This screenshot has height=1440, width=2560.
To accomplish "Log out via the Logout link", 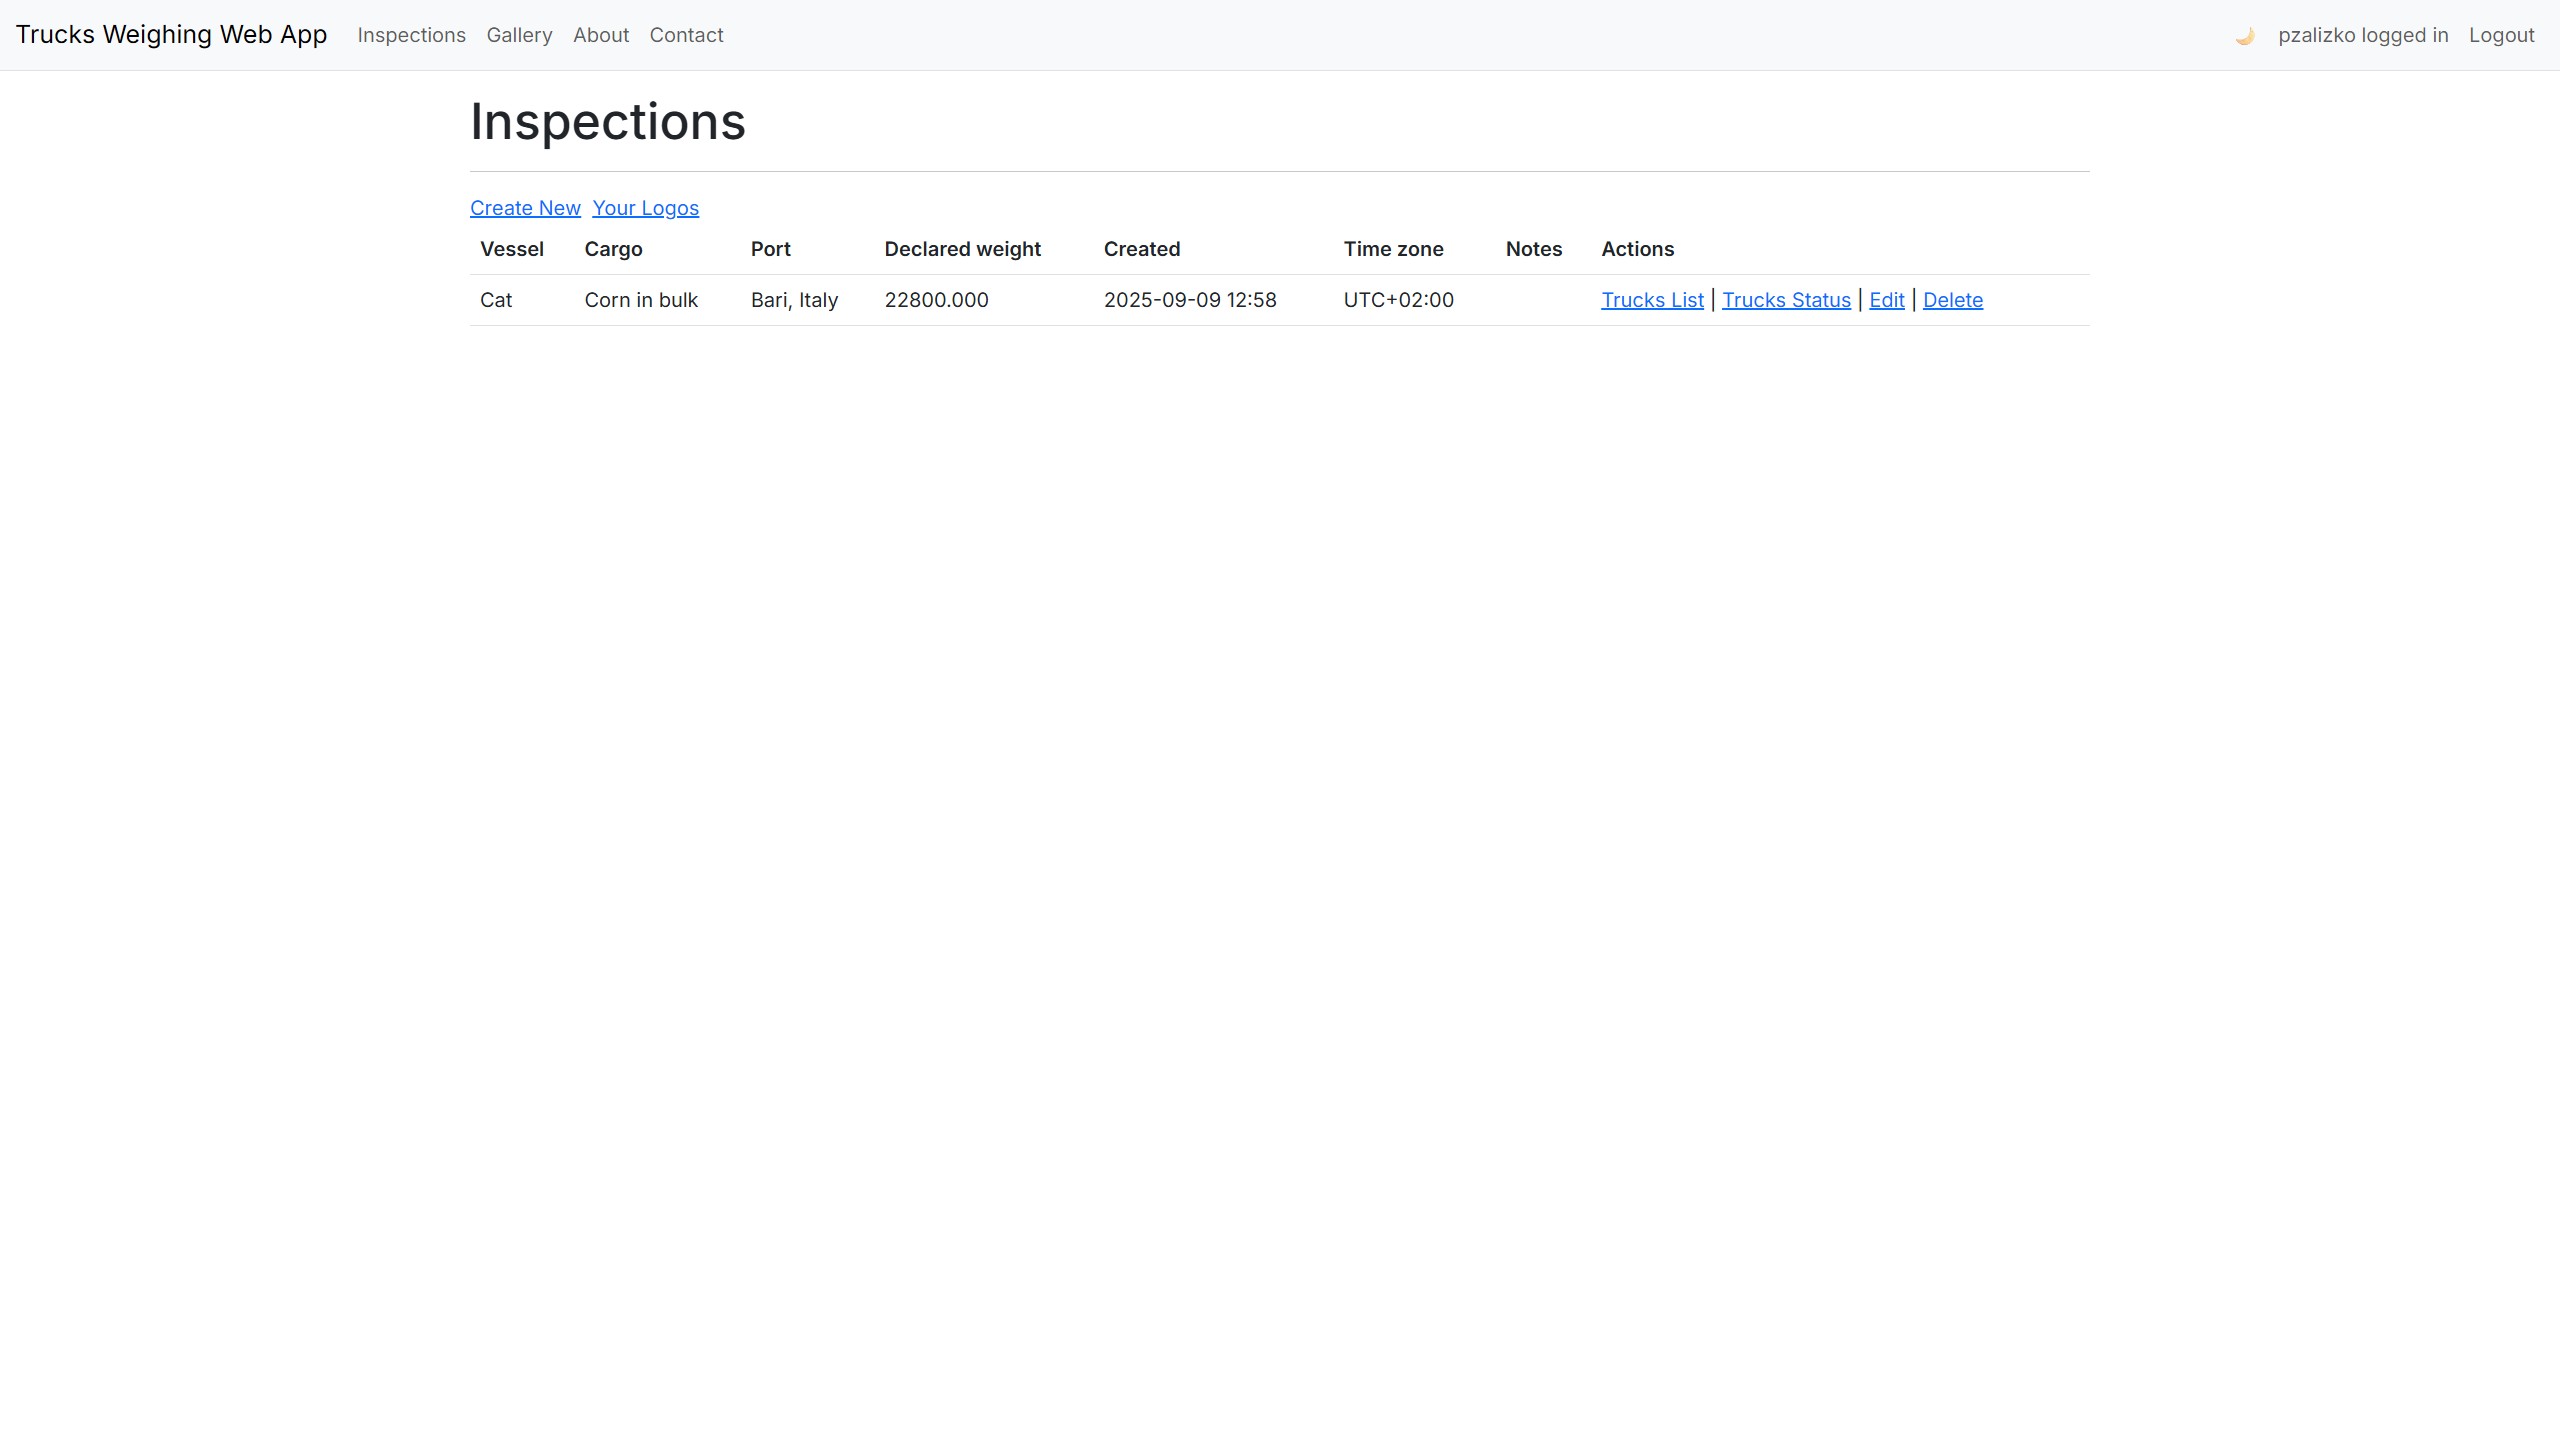I will 2501,35.
